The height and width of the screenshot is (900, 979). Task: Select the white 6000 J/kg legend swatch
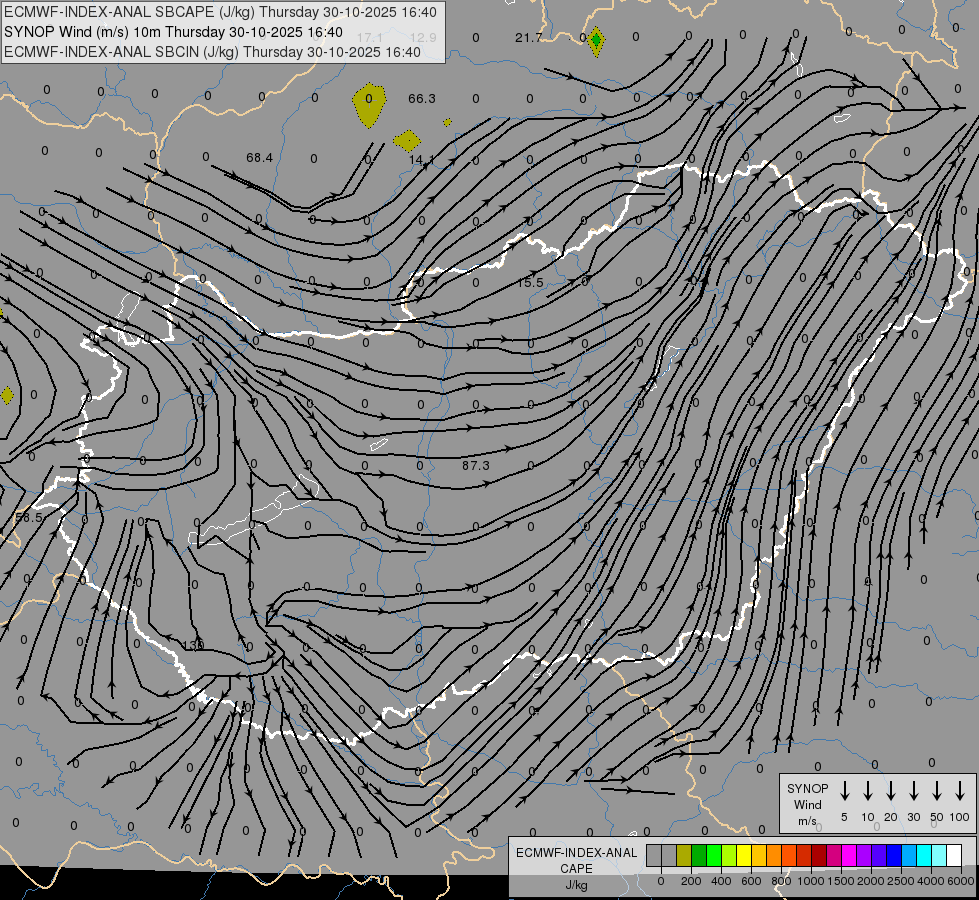pyautogui.click(x=955, y=855)
